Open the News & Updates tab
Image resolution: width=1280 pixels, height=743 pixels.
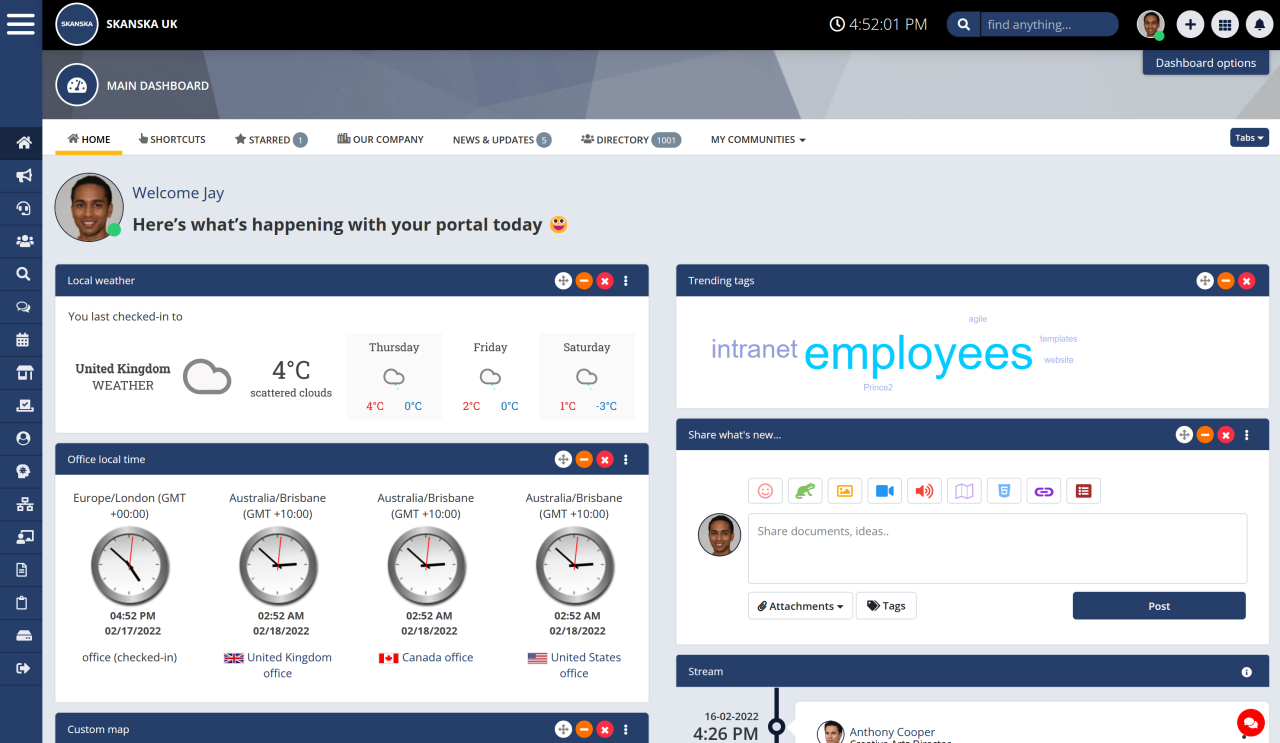tap(494, 139)
